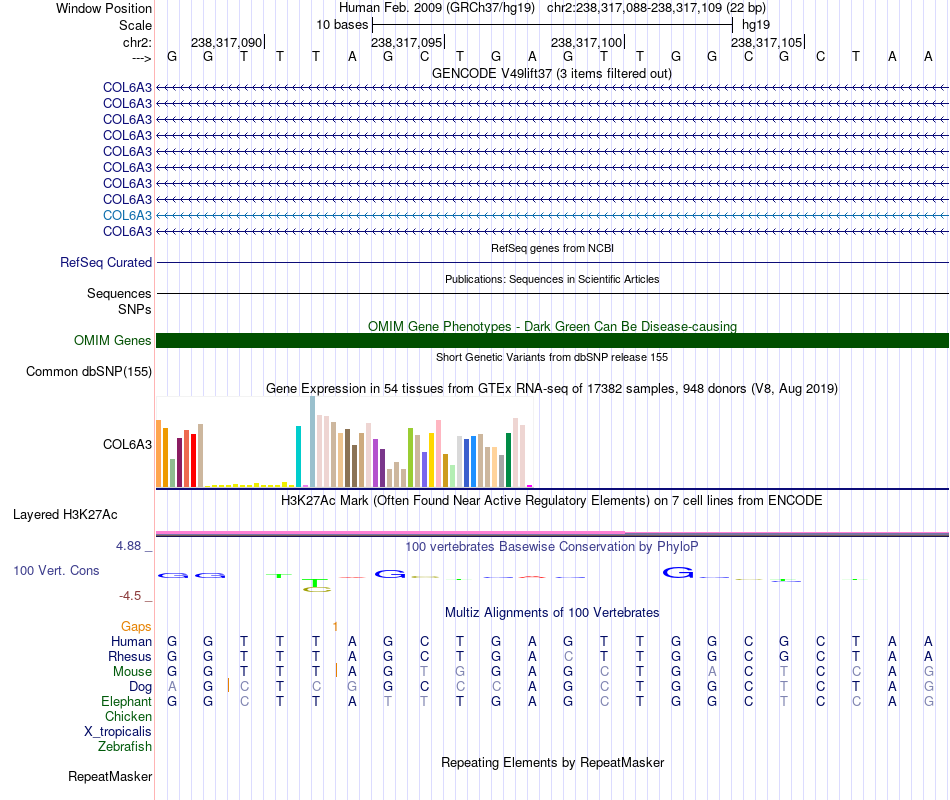This screenshot has width=950, height=800.
Task: Open Publications: Sequences in Scientific Articles title
Action: (x=552, y=279)
